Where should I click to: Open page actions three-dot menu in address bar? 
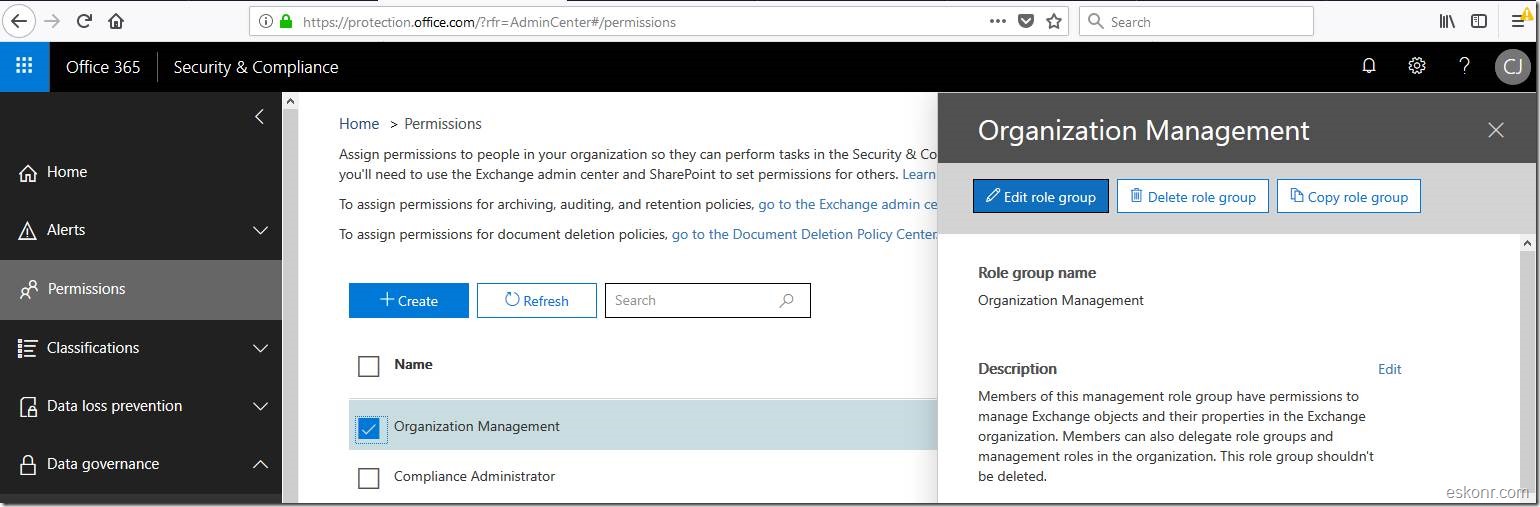click(997, 21)
